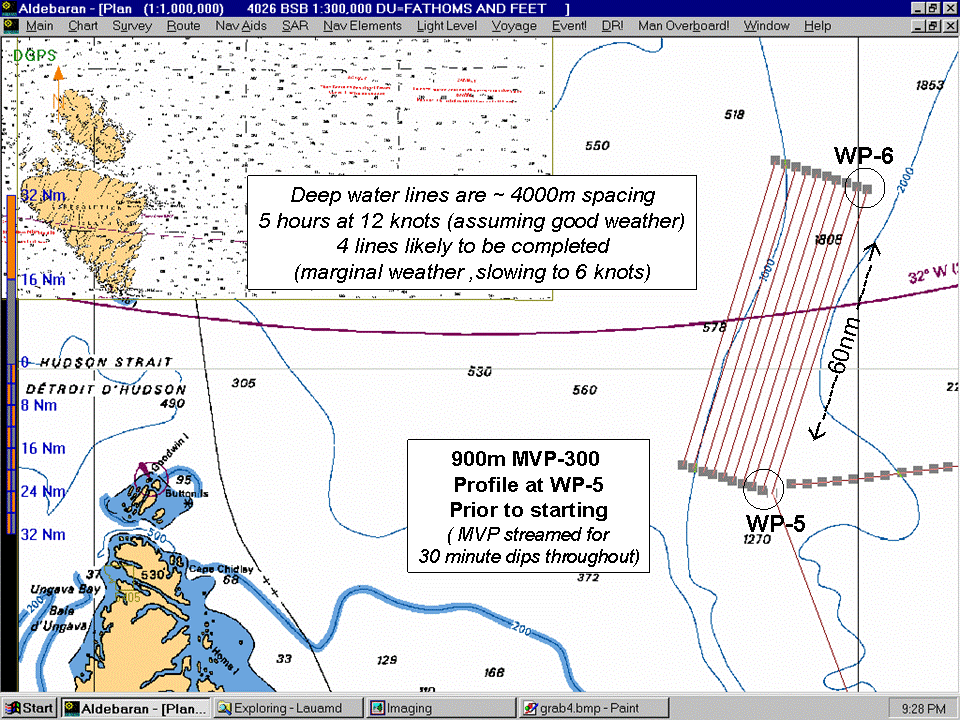This screenshot has width=960, height=720.
Task: Open the Chart menu
Action: point(83,25)
